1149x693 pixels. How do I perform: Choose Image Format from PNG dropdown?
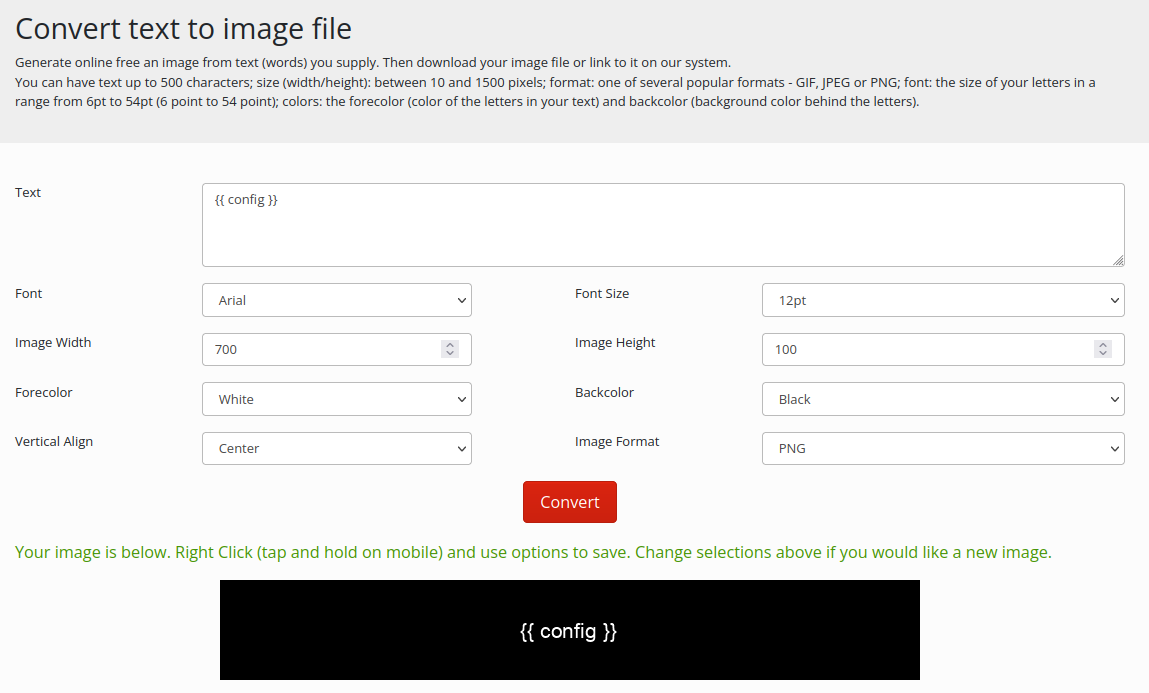click(x=942, y=449)
